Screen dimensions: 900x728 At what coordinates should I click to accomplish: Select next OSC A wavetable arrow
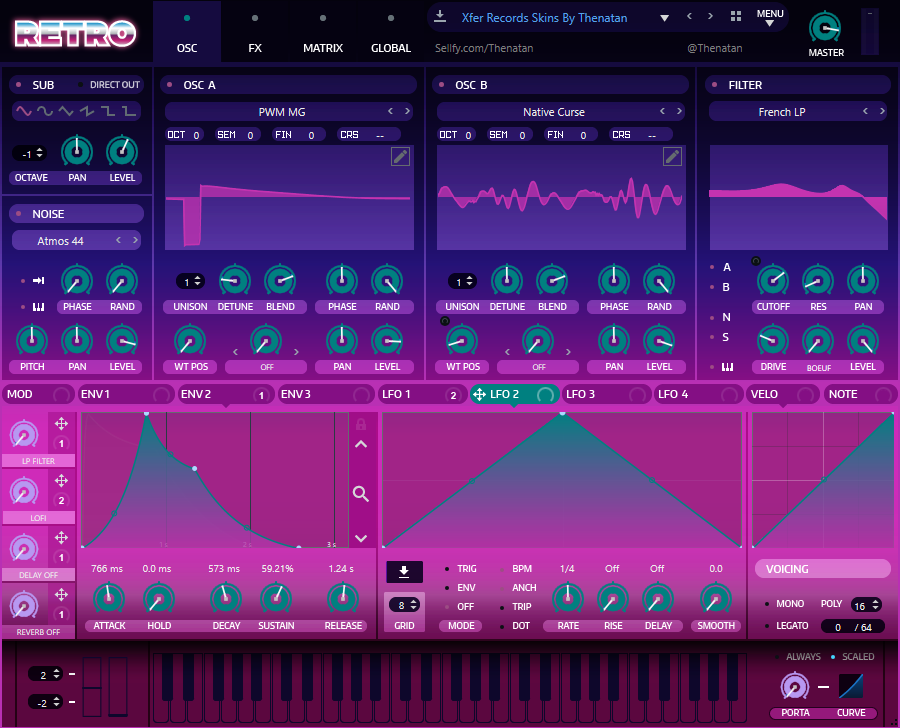pyautogui.click(x=408, y=111)
